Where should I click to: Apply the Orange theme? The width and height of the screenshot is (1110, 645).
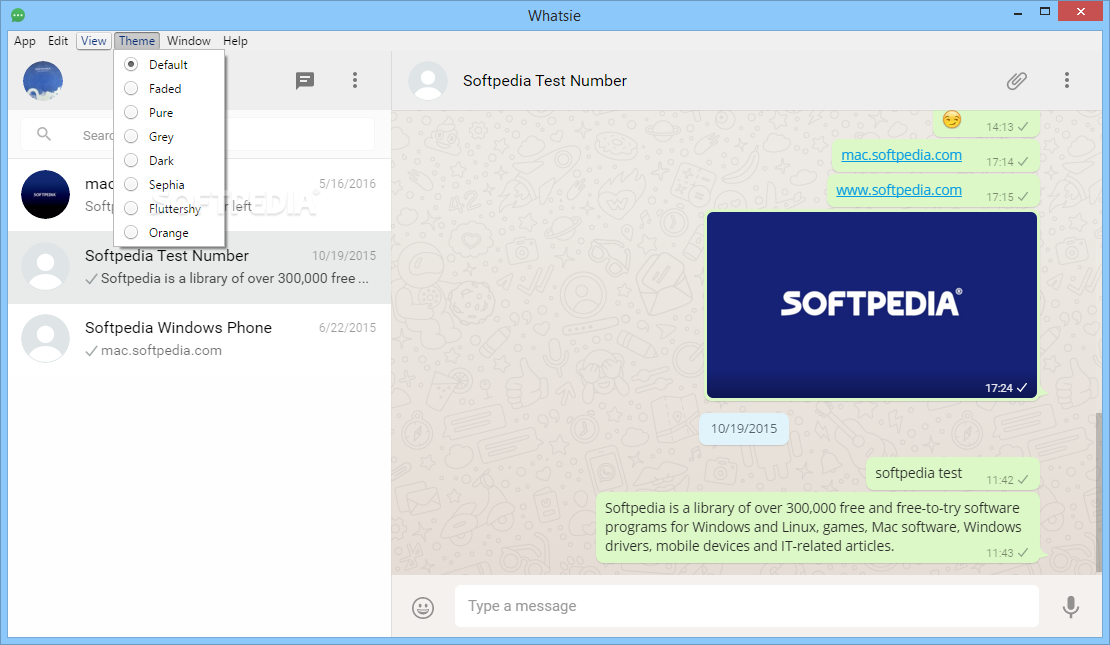click(169, 233)
